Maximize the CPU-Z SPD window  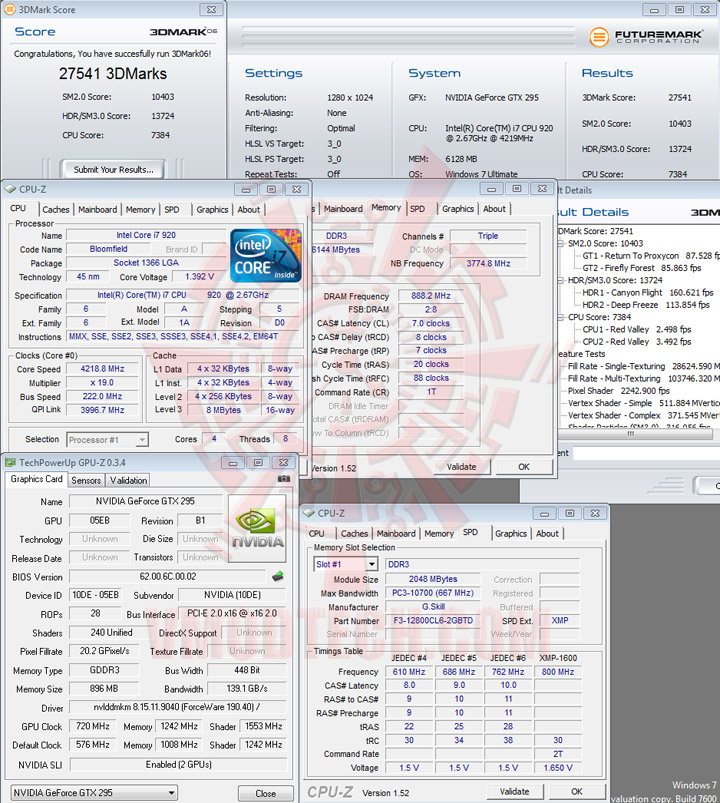[x=570, y=513]
